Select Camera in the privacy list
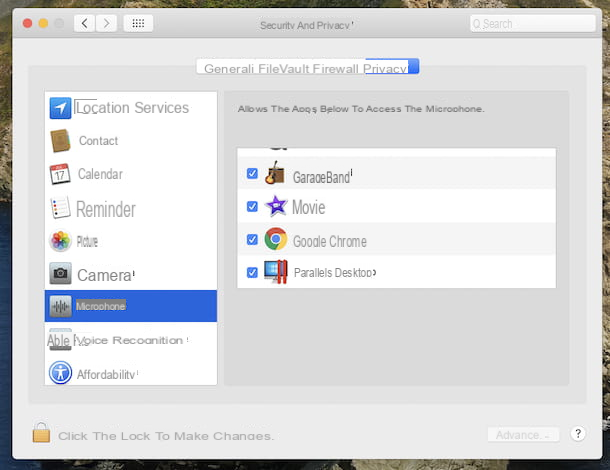 (x=131, y=274)
